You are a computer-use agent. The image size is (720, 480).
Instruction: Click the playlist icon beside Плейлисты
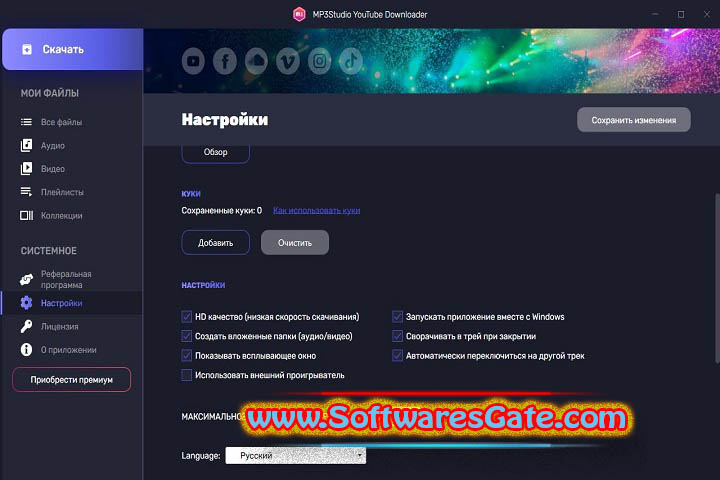pos(26,192)
